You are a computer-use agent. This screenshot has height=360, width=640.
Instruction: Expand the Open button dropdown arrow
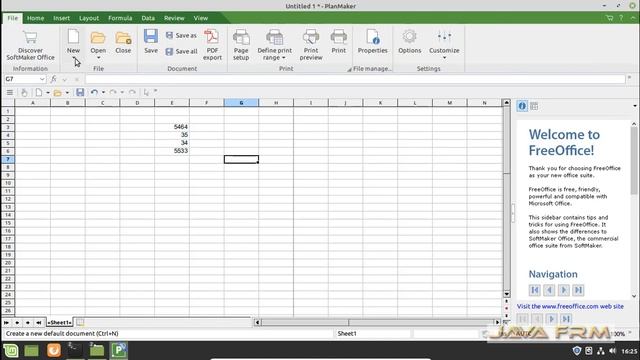click(x=98, y=58)
